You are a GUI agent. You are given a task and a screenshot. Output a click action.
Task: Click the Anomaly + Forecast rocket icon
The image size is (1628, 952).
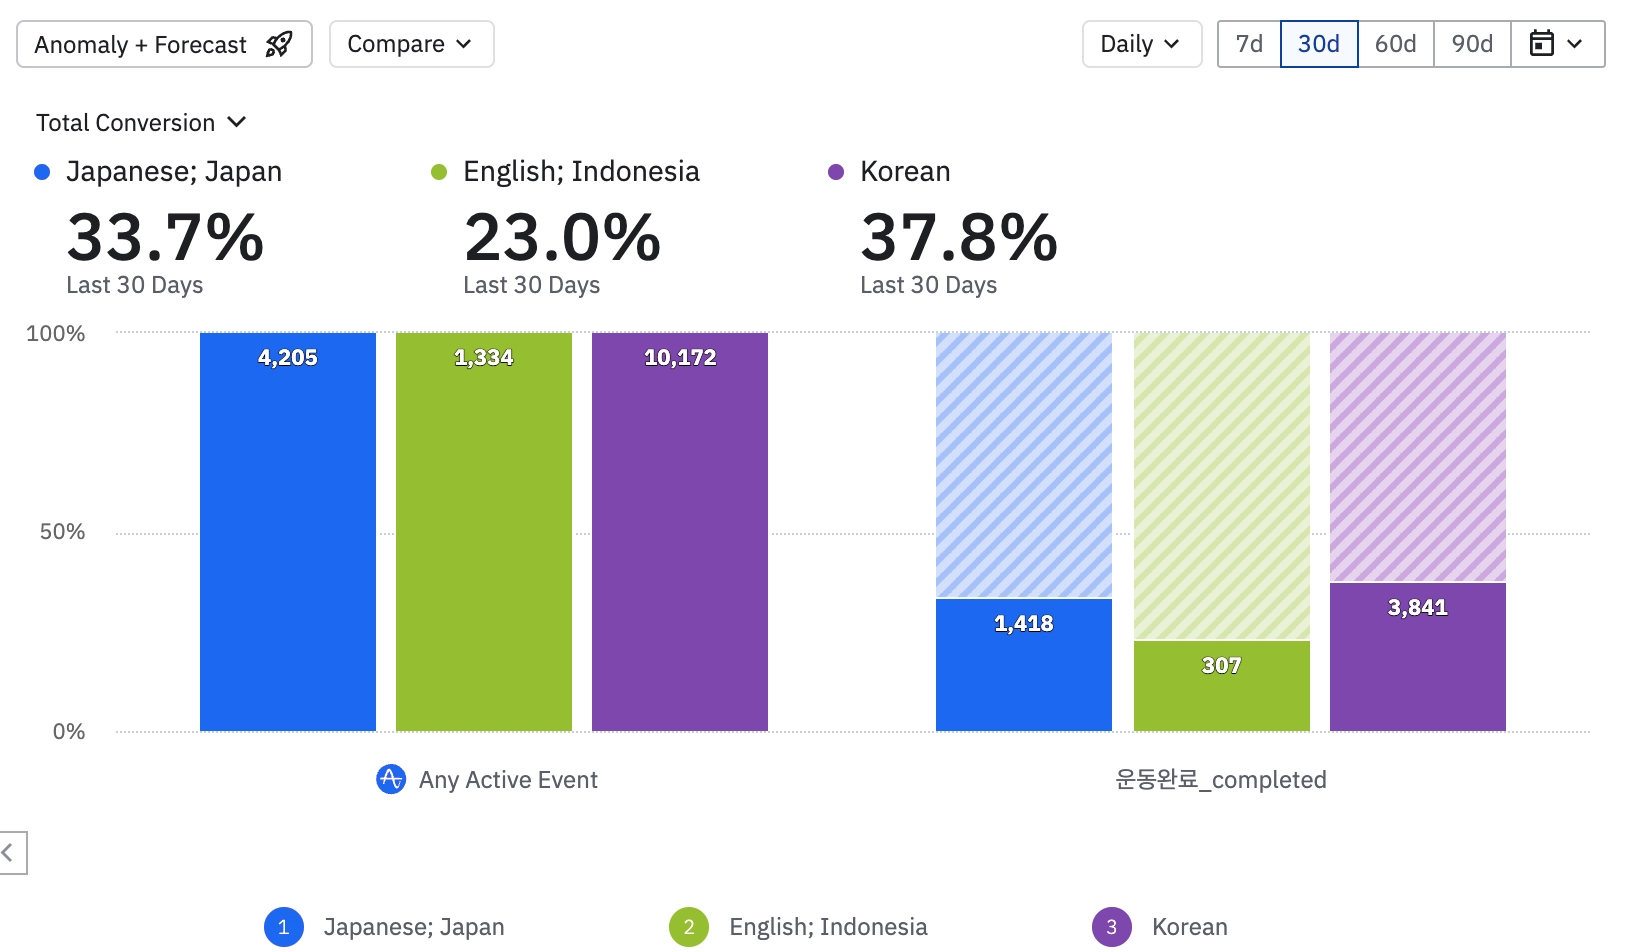pyautogui.click(x=279, y=45)
